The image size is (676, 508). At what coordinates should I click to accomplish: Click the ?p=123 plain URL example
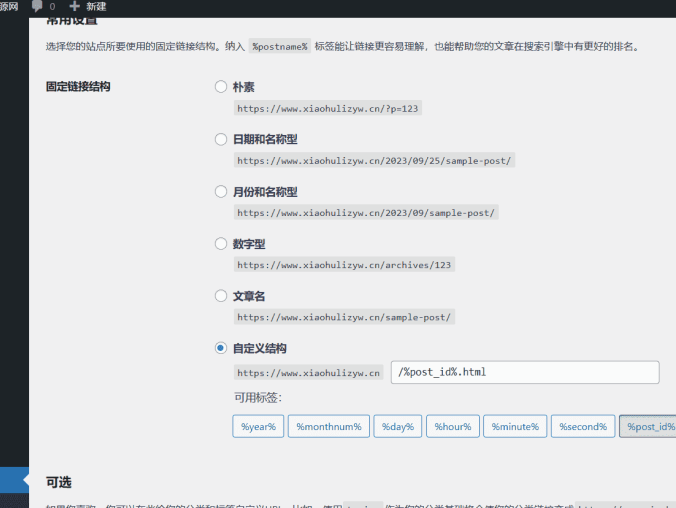(x=328, y=108)
